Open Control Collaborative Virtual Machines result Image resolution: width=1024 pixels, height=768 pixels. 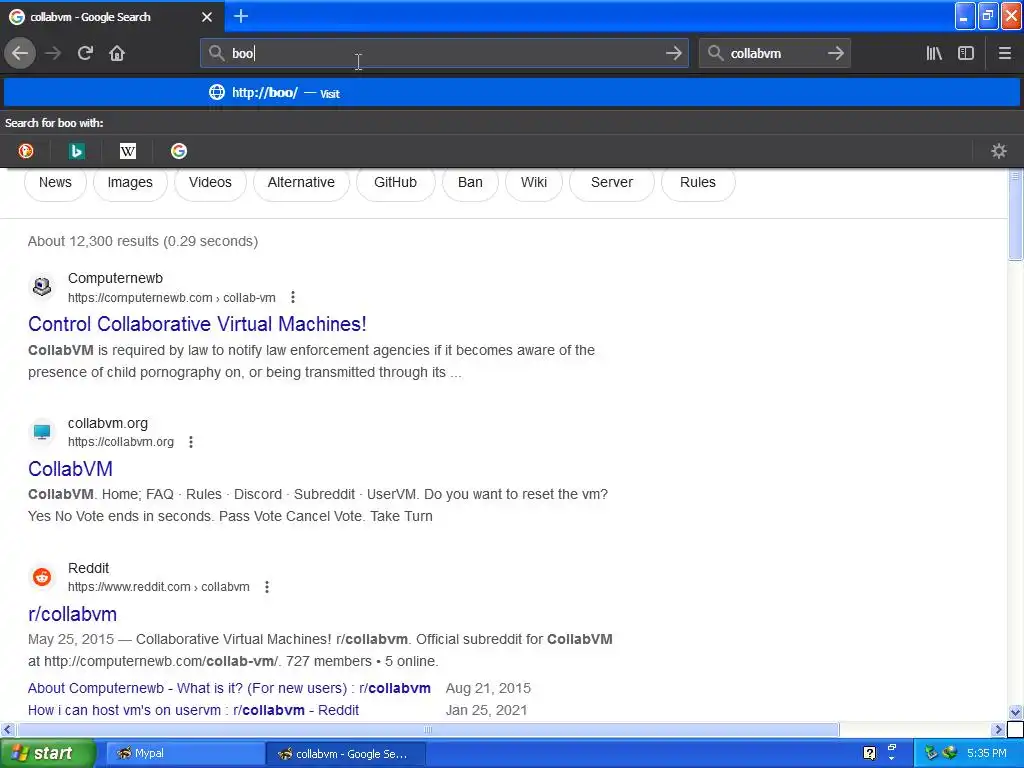point(197,324)
